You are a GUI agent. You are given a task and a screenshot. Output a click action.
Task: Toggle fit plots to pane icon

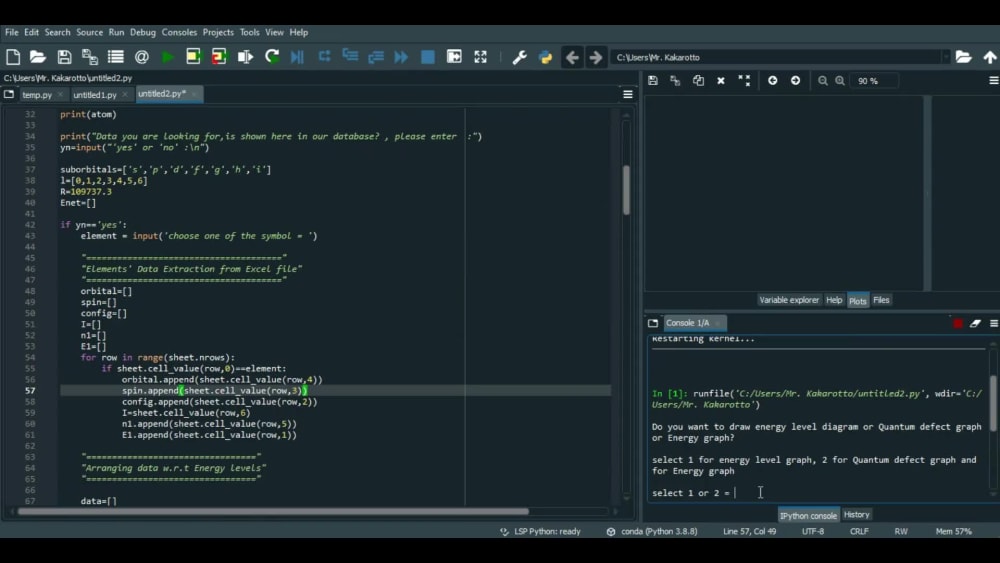744,80
